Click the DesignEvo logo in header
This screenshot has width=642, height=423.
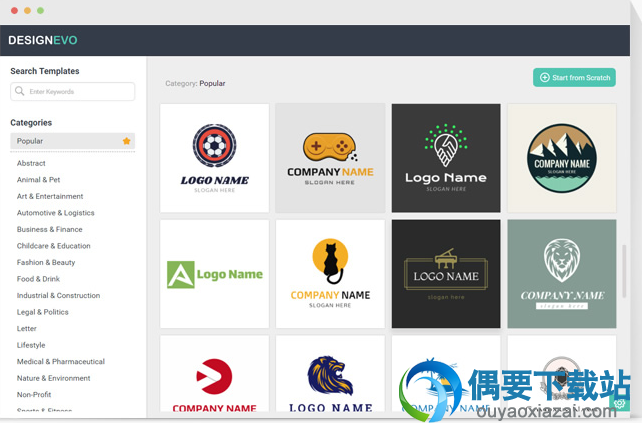(43, 40)
